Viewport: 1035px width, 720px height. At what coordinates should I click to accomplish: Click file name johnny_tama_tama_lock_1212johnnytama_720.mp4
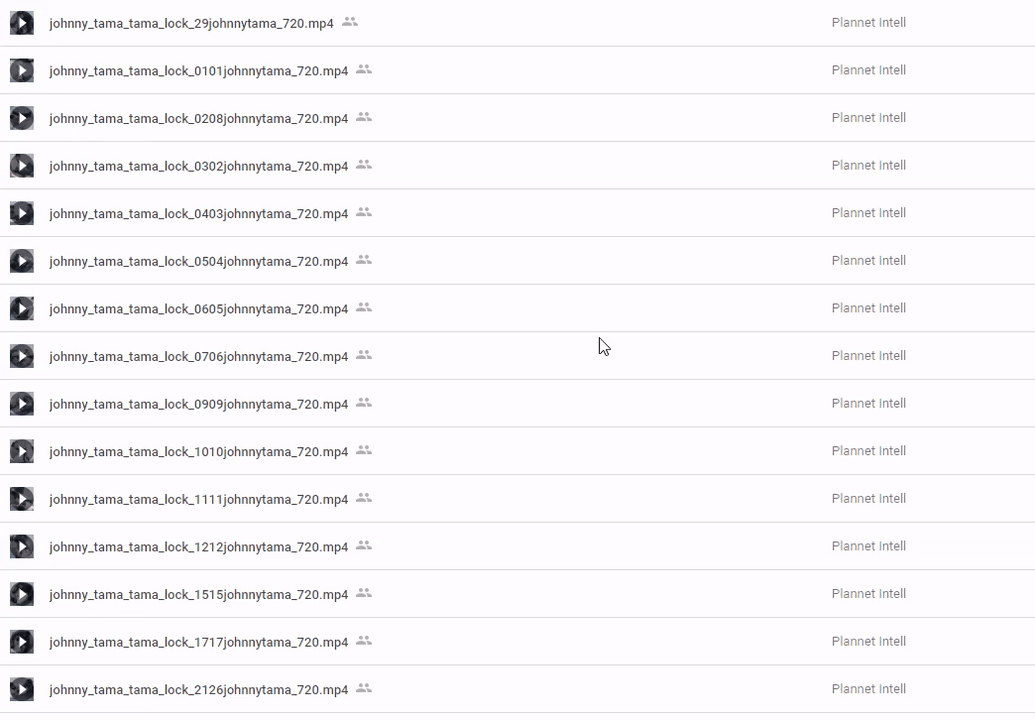(198, 547)
